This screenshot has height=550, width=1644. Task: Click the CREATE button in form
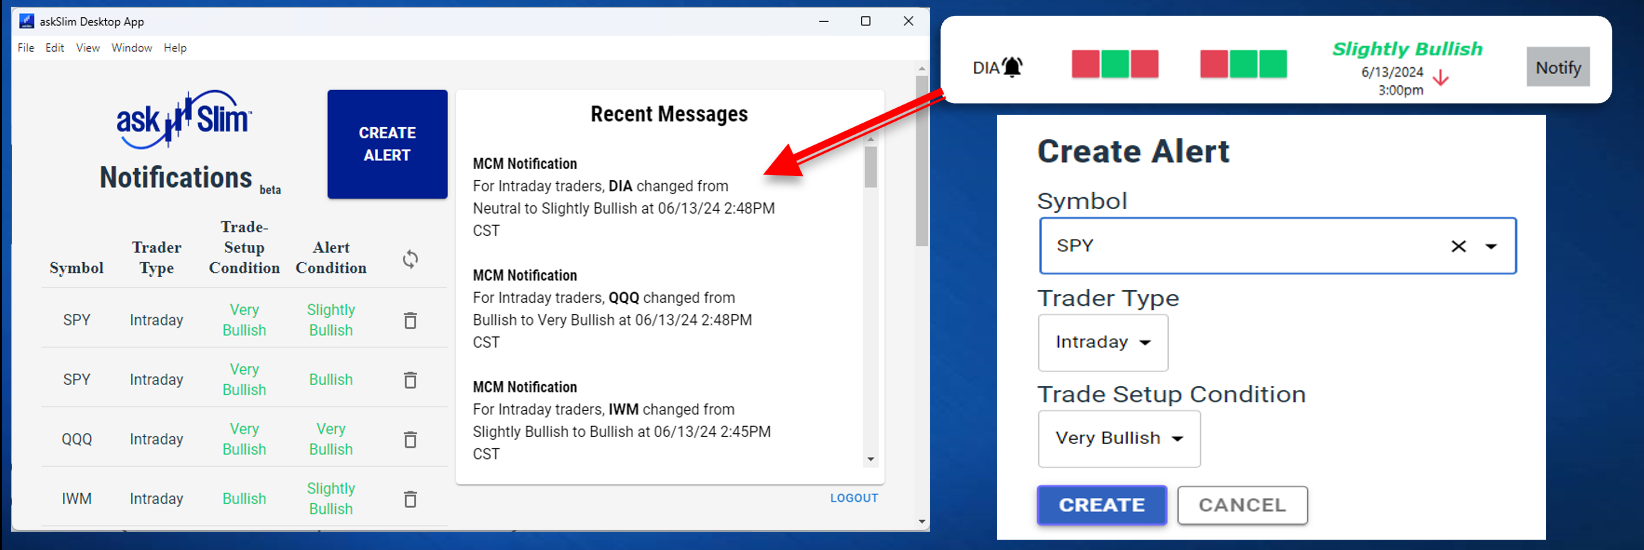(1101, 505)
